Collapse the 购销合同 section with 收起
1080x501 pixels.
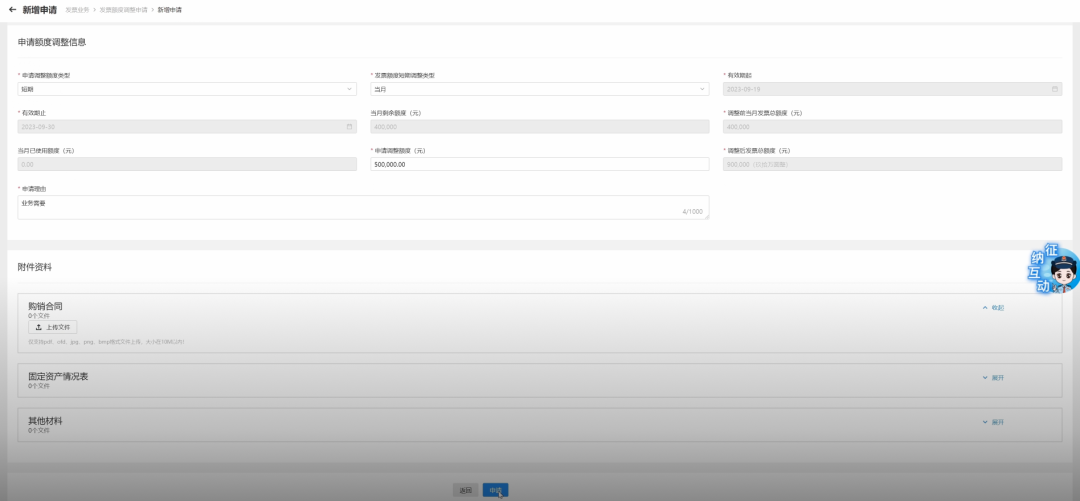click(993, 308)
